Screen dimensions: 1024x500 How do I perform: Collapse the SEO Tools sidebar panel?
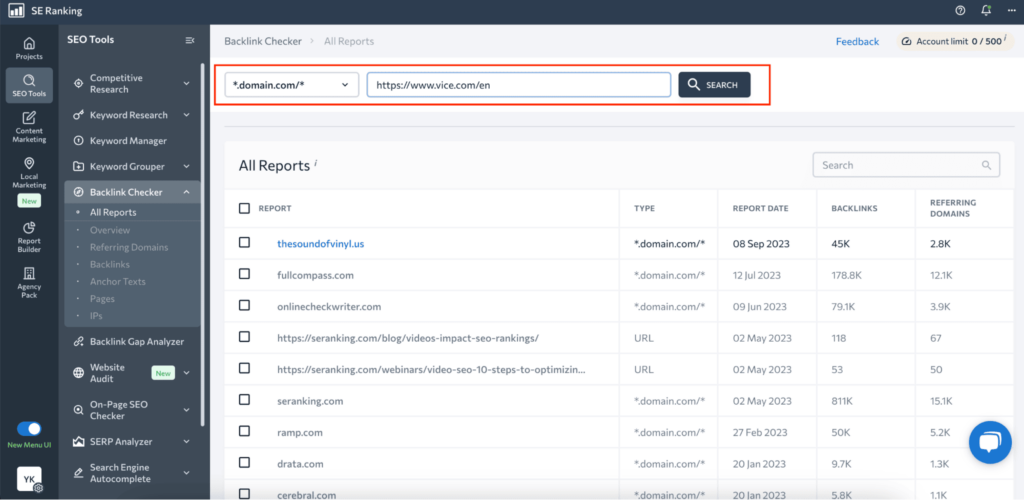[x=190, y=40]
